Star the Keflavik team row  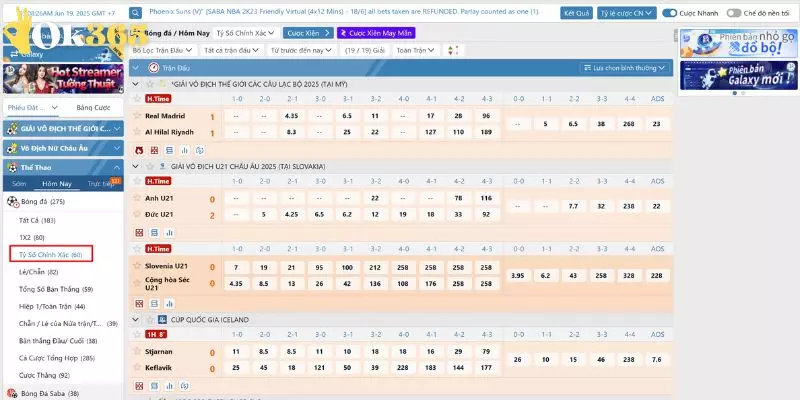point(137,367)
